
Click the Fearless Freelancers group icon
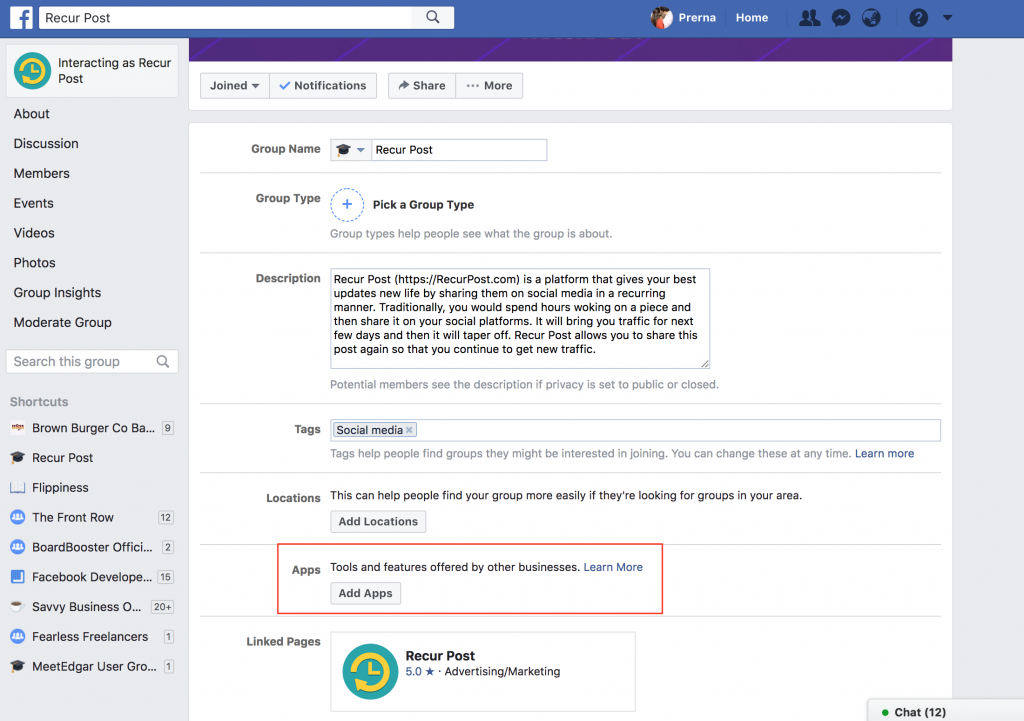pyautogui.click(x=18, y=637)
